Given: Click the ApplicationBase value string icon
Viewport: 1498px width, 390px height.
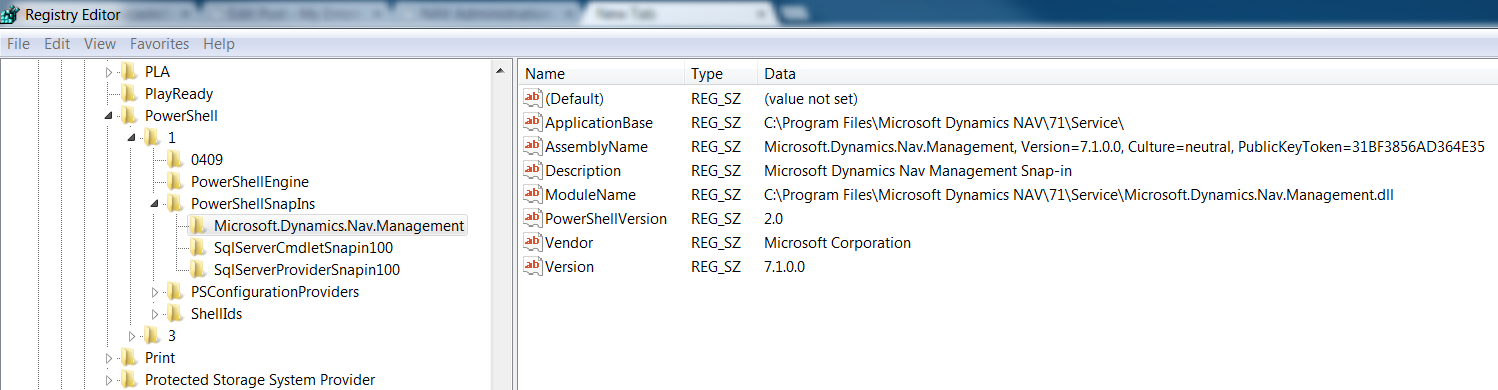Looking at the screenshot, I should pyautogui.click(x=533, y=123).
